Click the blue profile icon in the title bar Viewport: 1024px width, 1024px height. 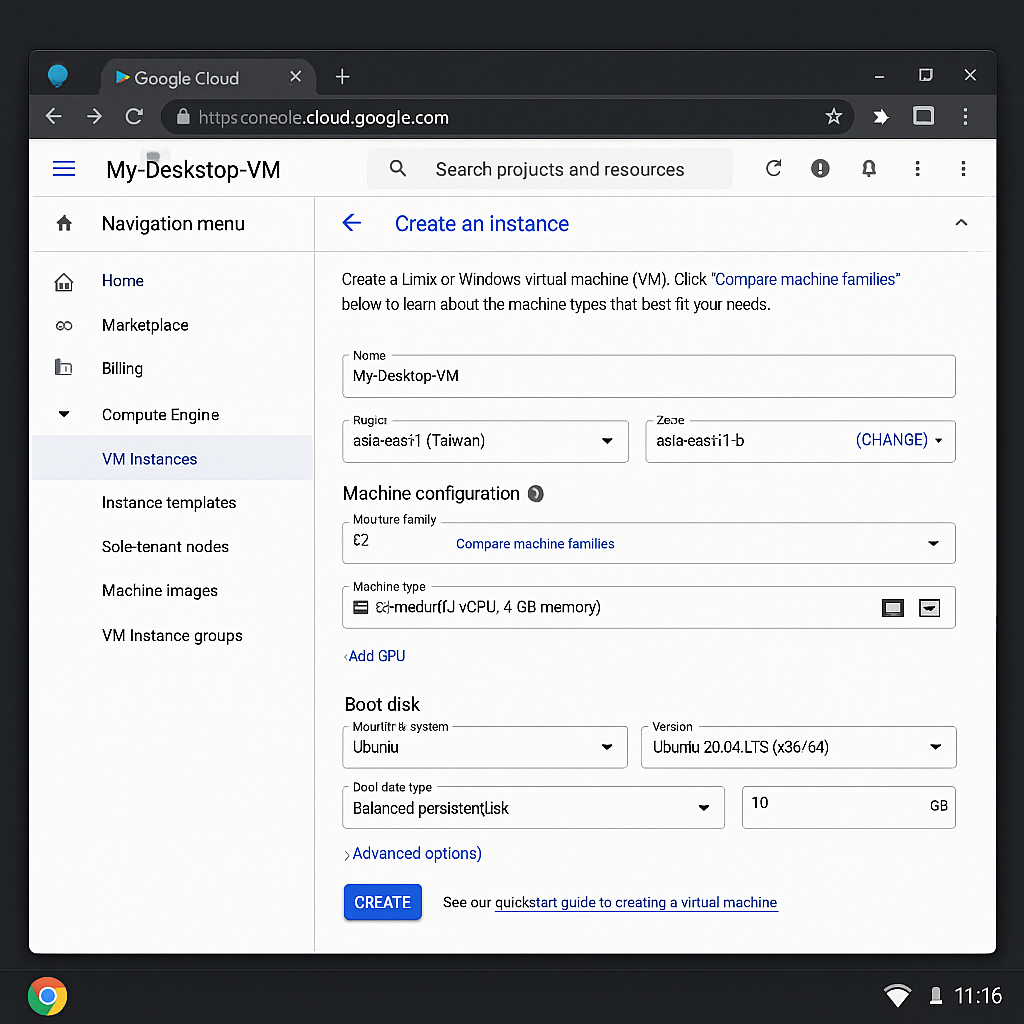[x=58, y=76]
